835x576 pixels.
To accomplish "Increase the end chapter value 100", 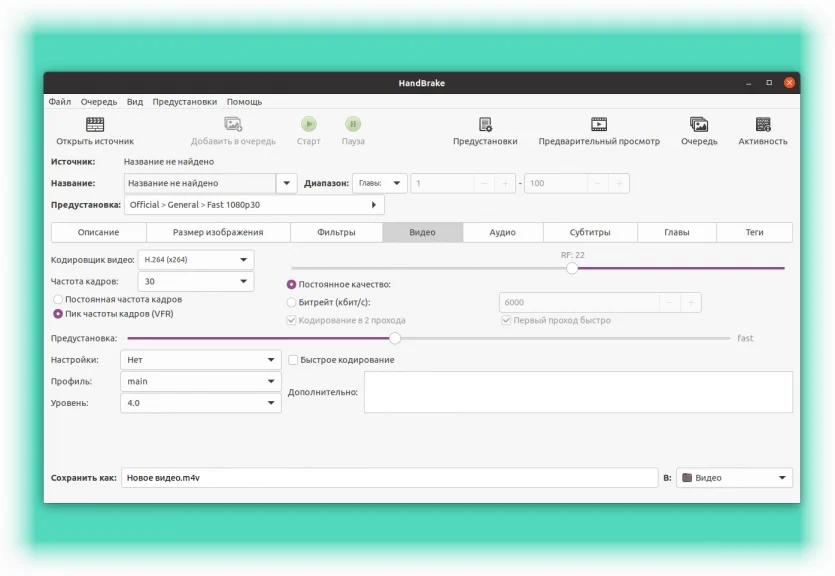I will tap(619, 183).
